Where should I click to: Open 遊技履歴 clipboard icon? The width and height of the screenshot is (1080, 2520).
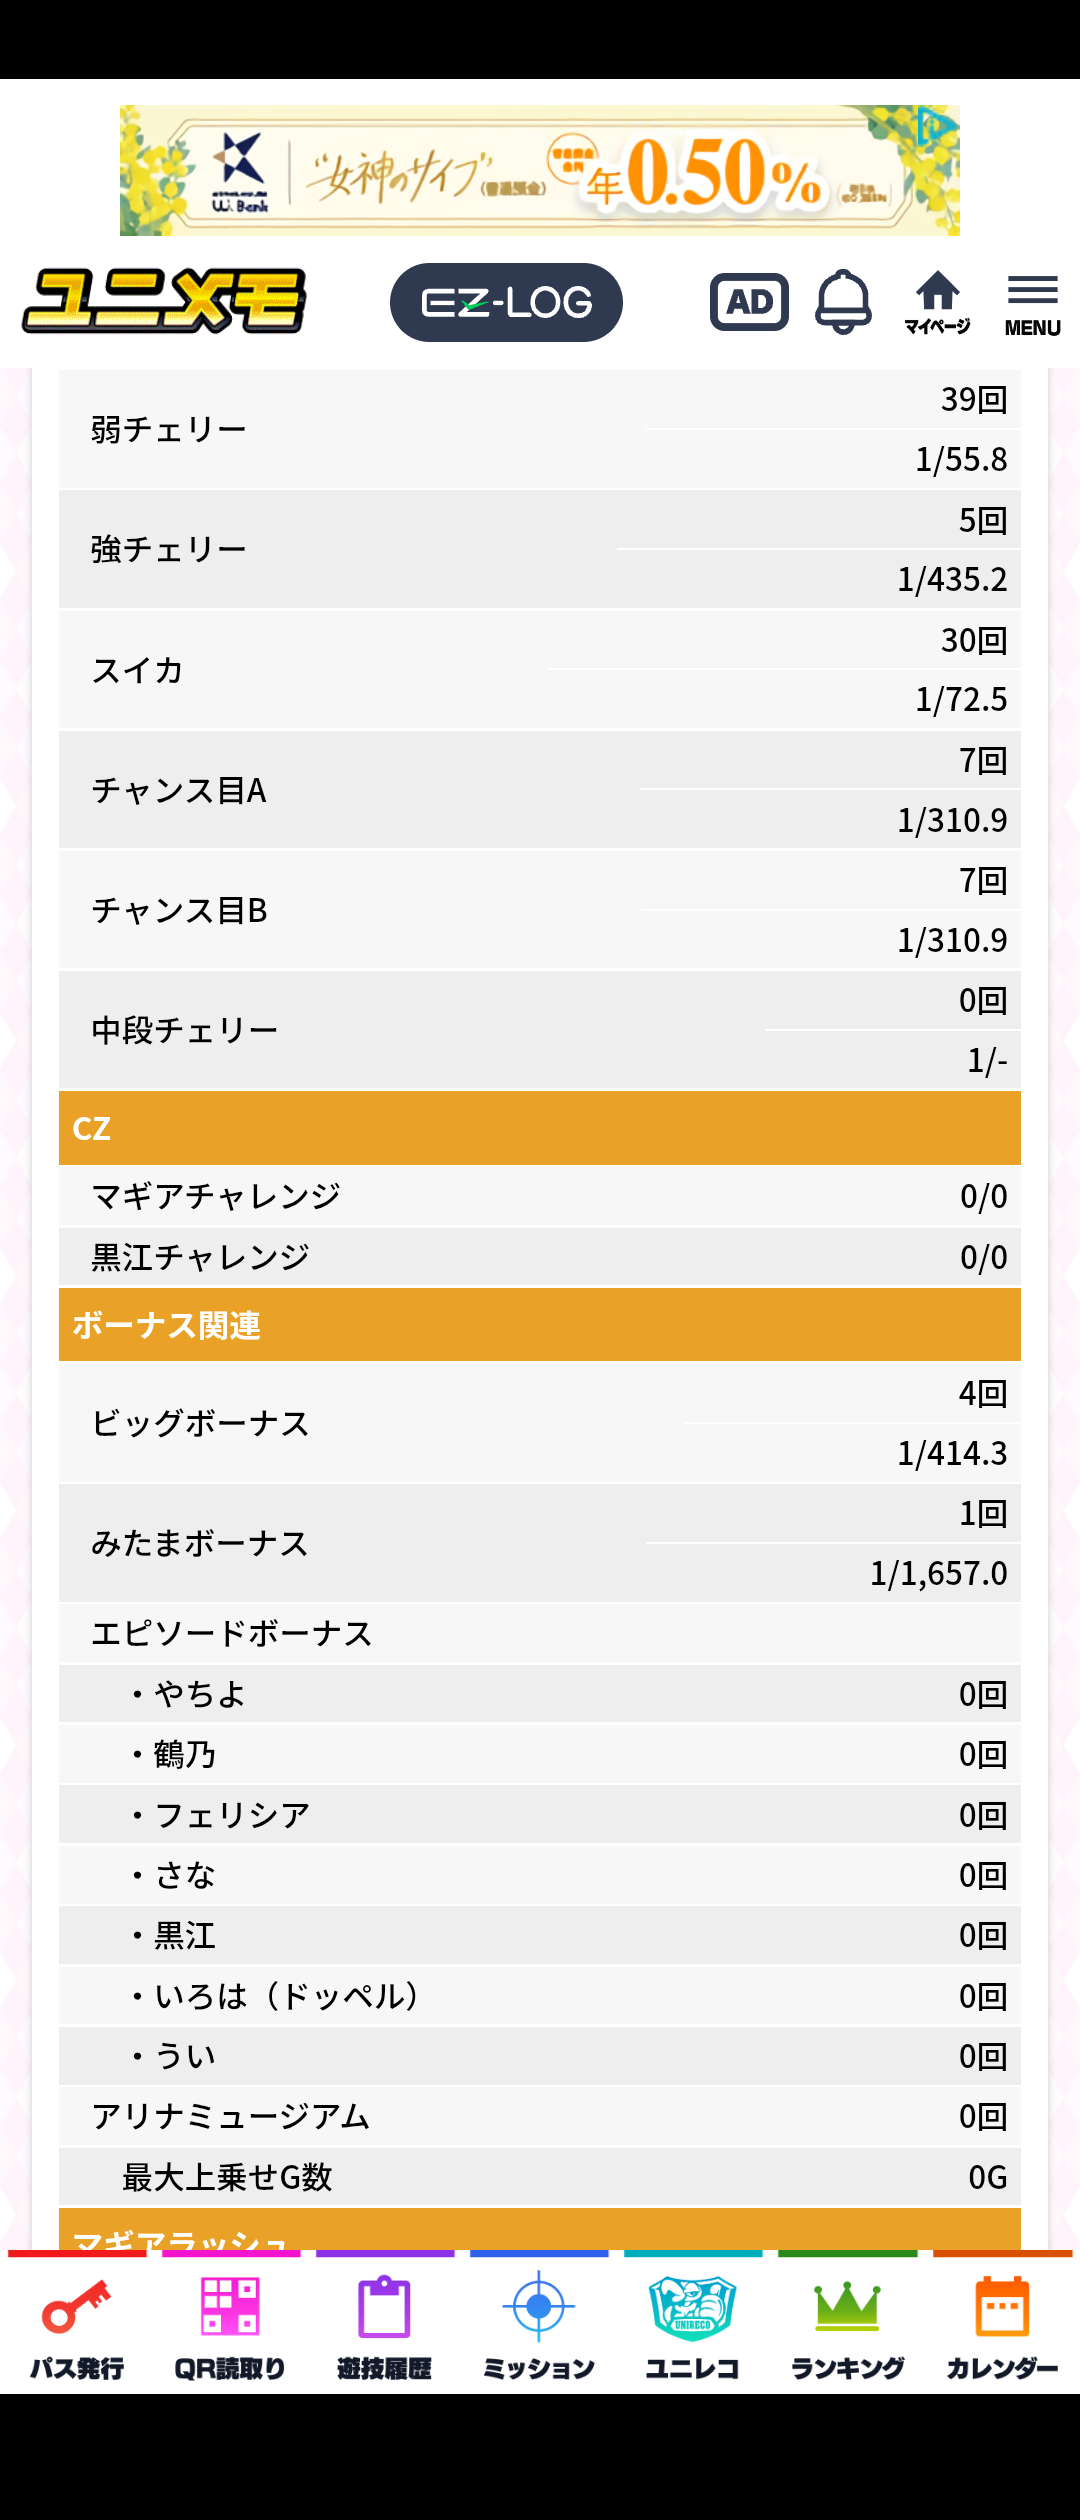click(384, 2324)
